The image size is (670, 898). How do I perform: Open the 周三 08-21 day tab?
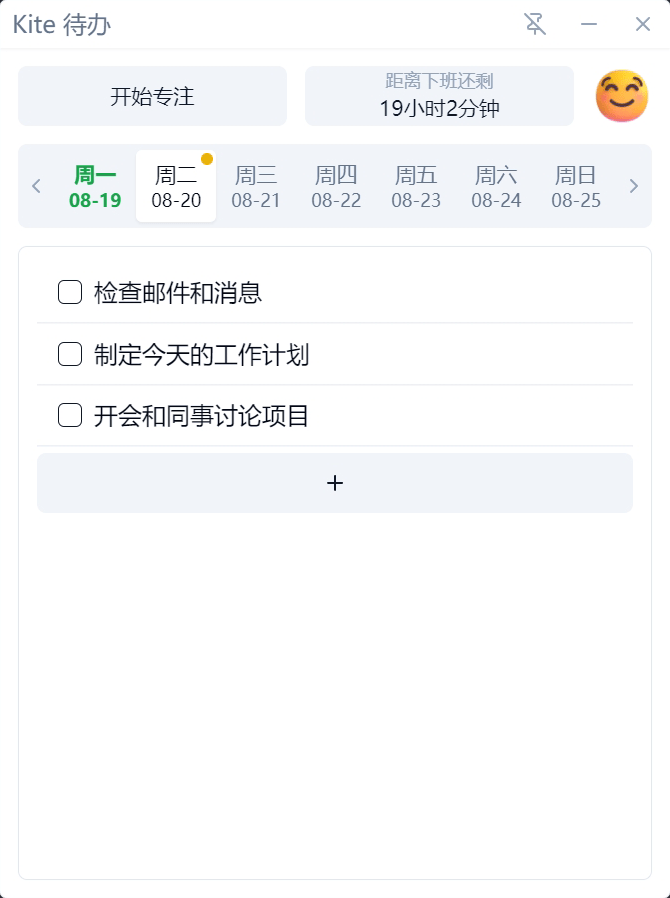click(x=256, y=187)
